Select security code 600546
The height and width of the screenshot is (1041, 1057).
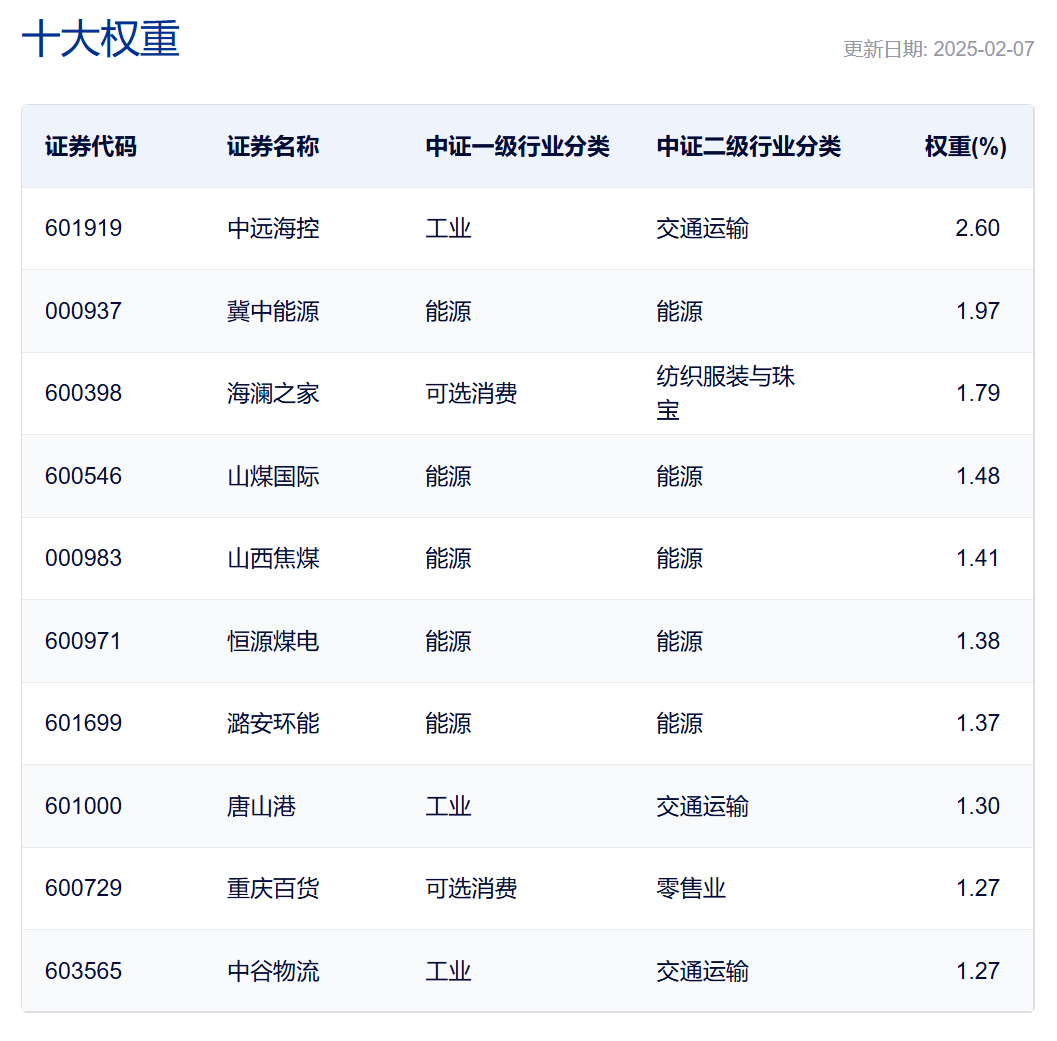(x=84, y=476)
